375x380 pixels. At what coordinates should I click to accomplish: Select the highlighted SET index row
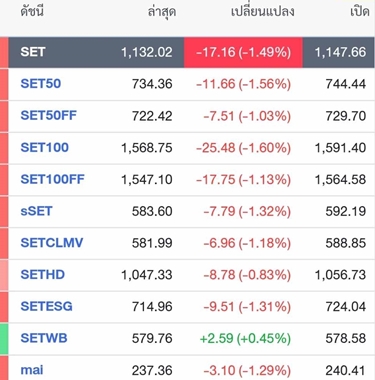tap(191, 52)
